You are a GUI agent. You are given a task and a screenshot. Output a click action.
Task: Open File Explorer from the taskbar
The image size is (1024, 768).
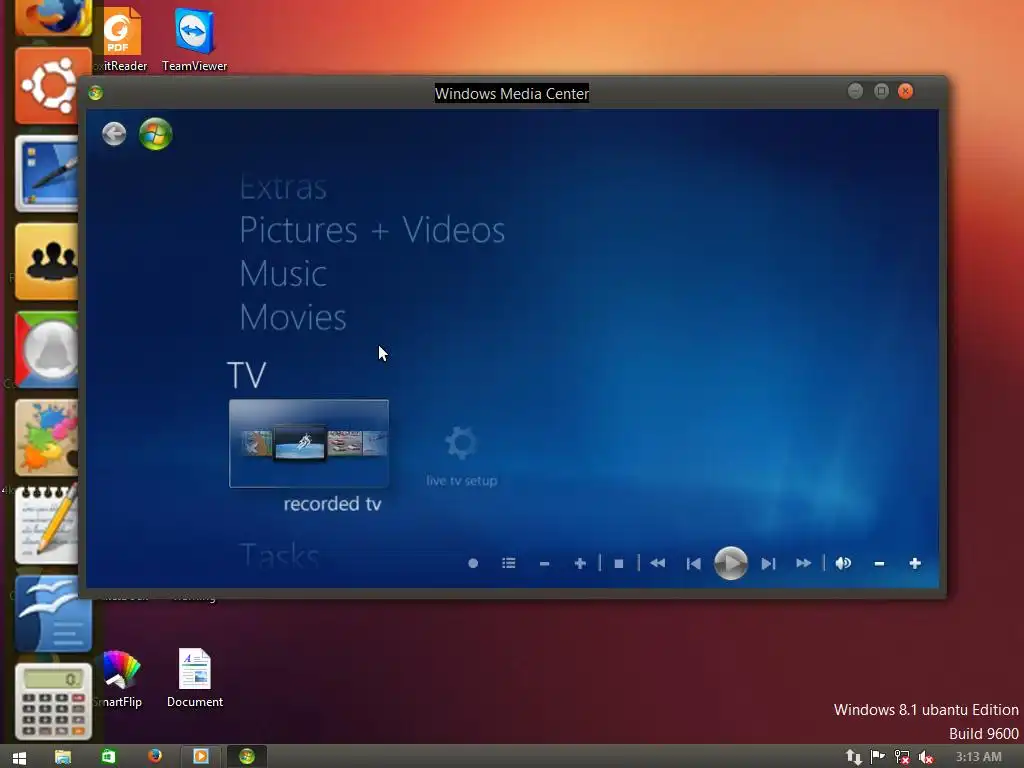(63, 756)
